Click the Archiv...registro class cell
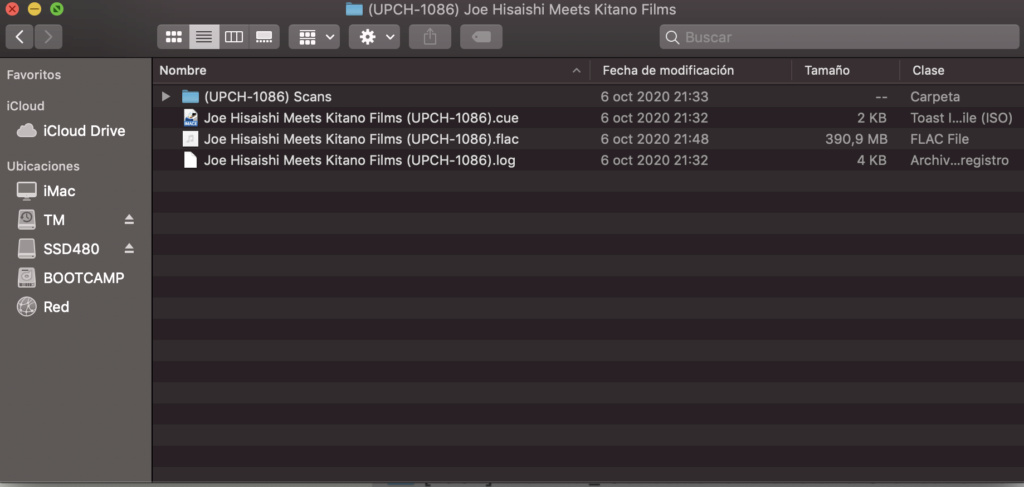 click(x=959, y=160)
